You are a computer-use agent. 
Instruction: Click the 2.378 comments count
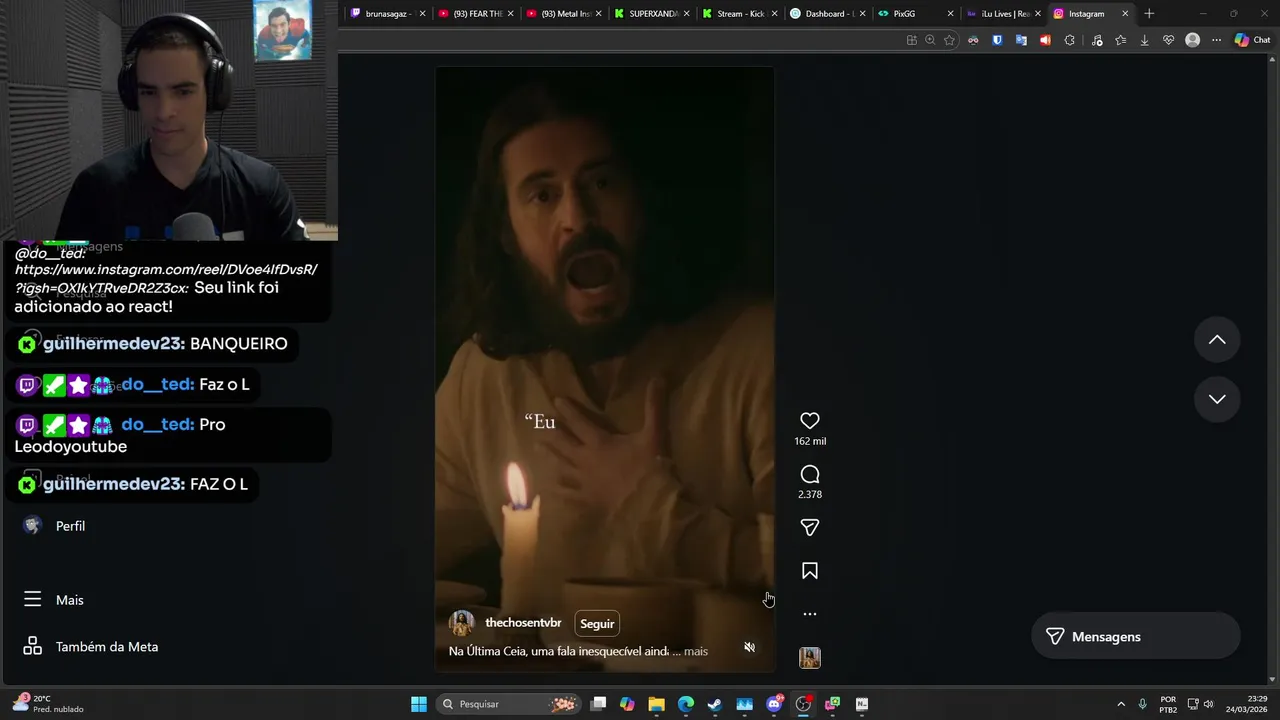tap(810, 494)
